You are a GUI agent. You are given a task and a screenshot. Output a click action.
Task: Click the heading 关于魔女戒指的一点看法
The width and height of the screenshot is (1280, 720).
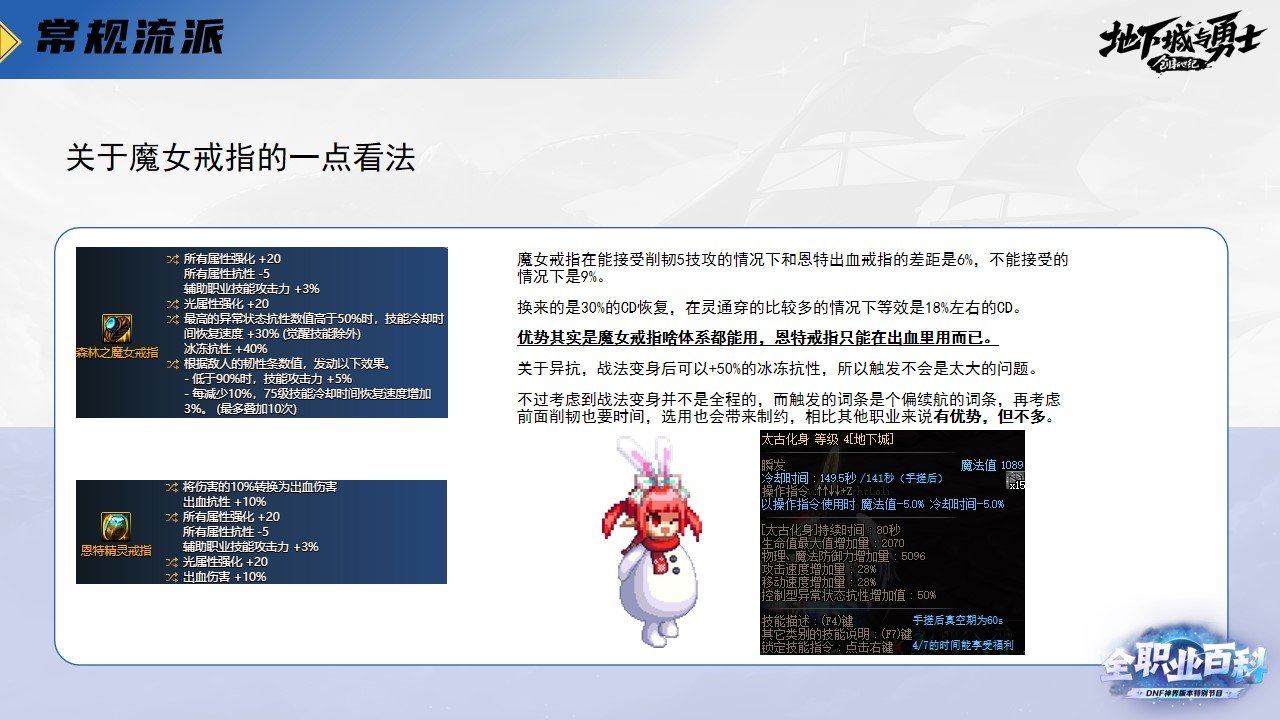[241, 157]
